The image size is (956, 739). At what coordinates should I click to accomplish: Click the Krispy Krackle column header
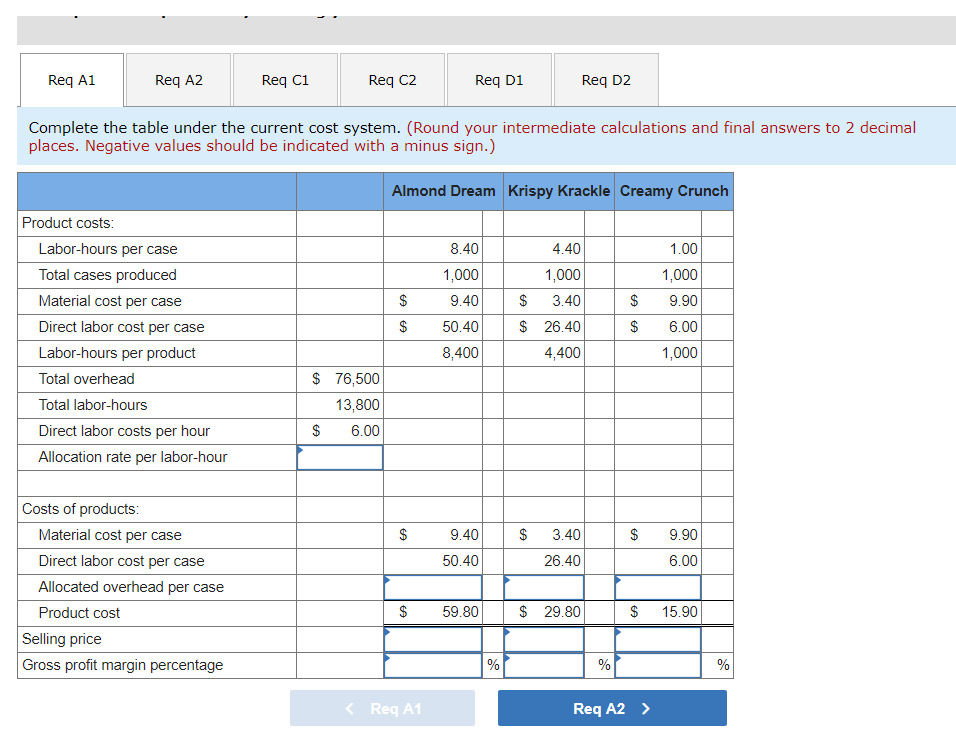559,191
